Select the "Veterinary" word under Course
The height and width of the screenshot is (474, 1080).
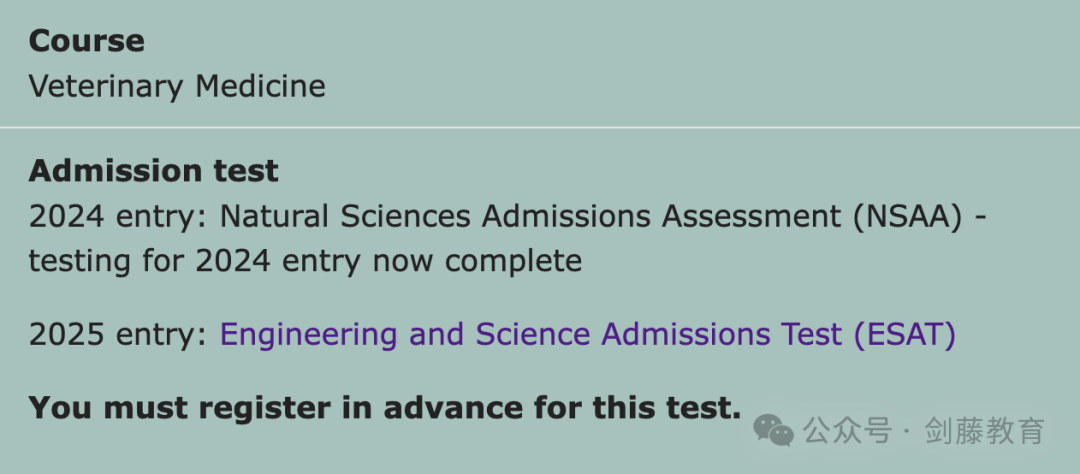tap(107, 88)
